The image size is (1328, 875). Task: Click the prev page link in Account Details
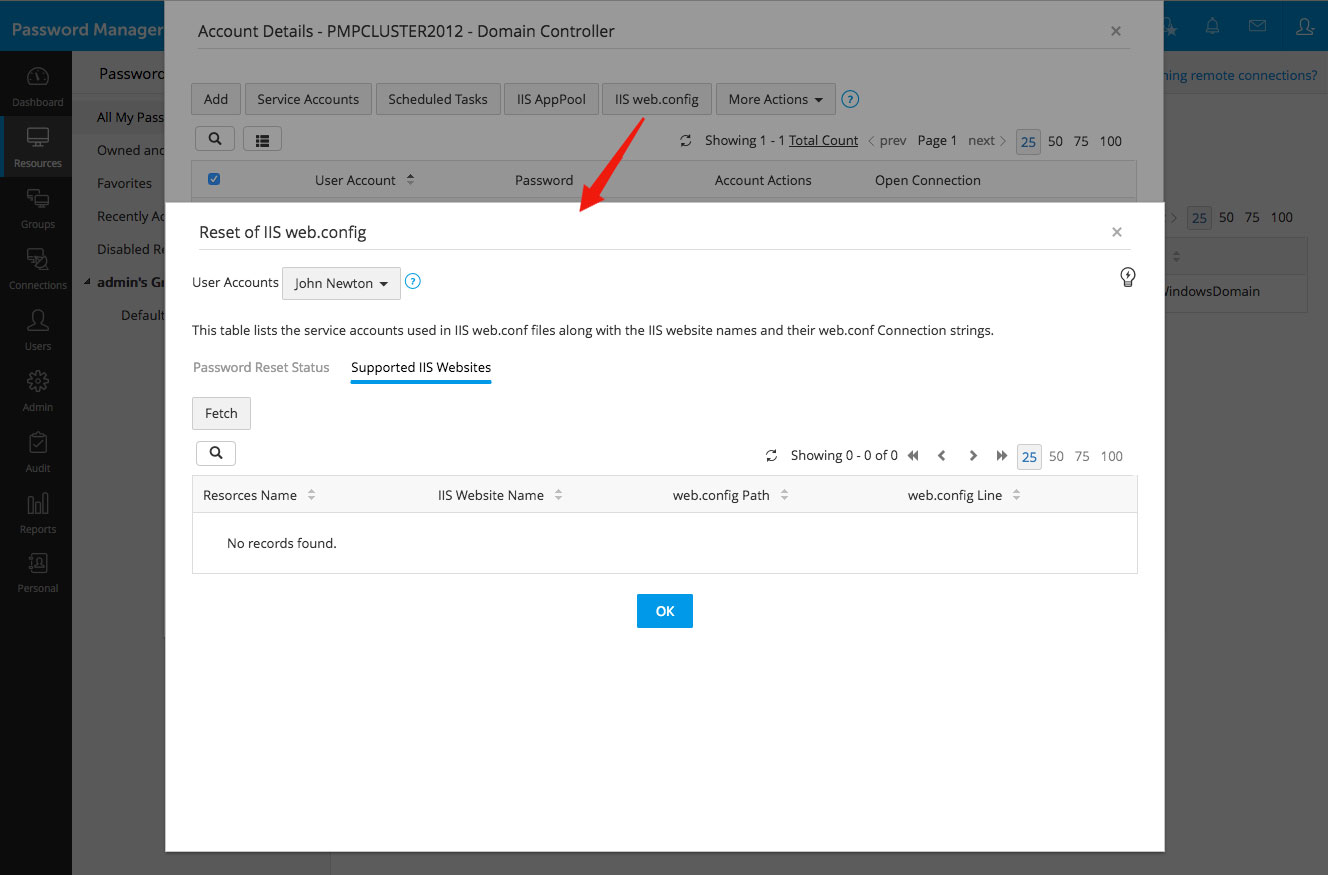[887, 141]
